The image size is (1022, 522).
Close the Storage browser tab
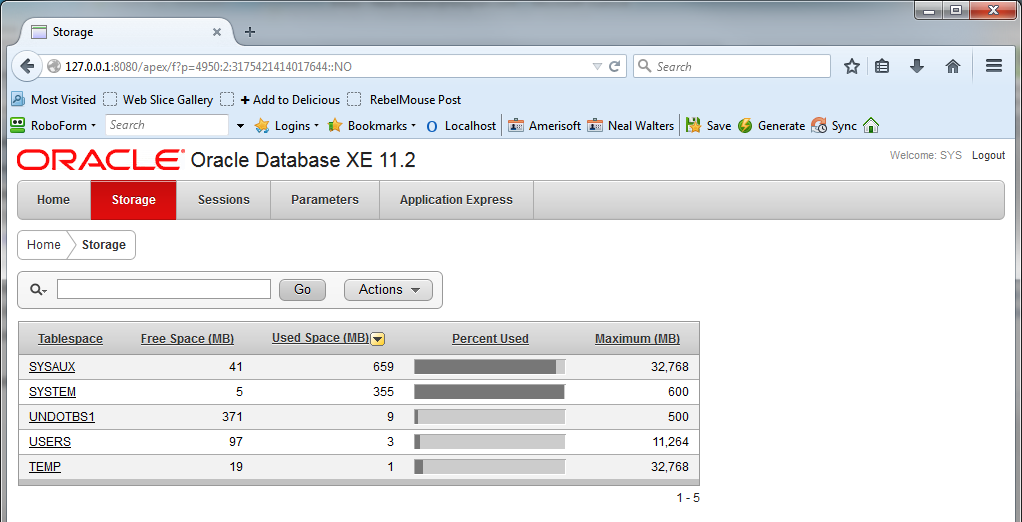pyautogui.click(x=217, y=32)
